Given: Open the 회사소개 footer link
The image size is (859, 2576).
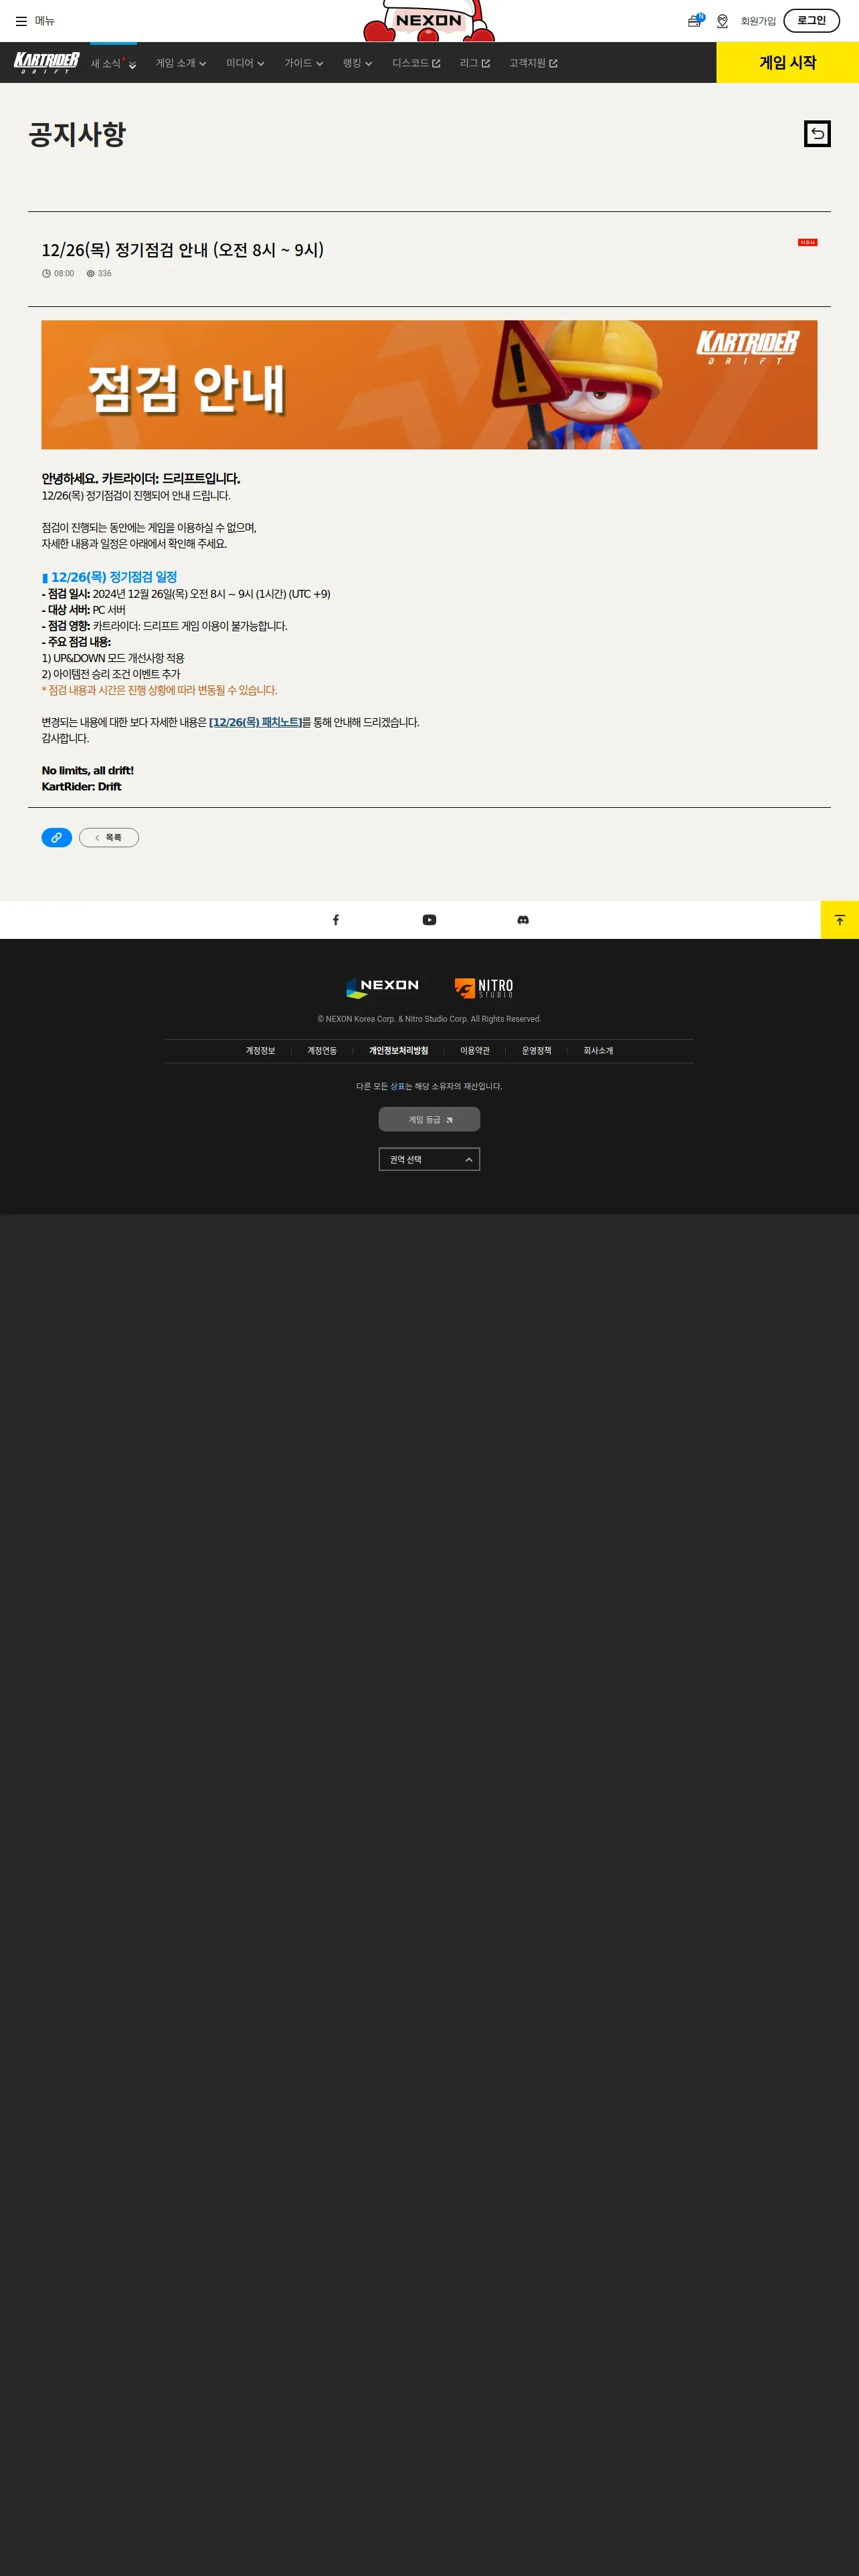Looking at the screenshot, I should click(598, 1051).
